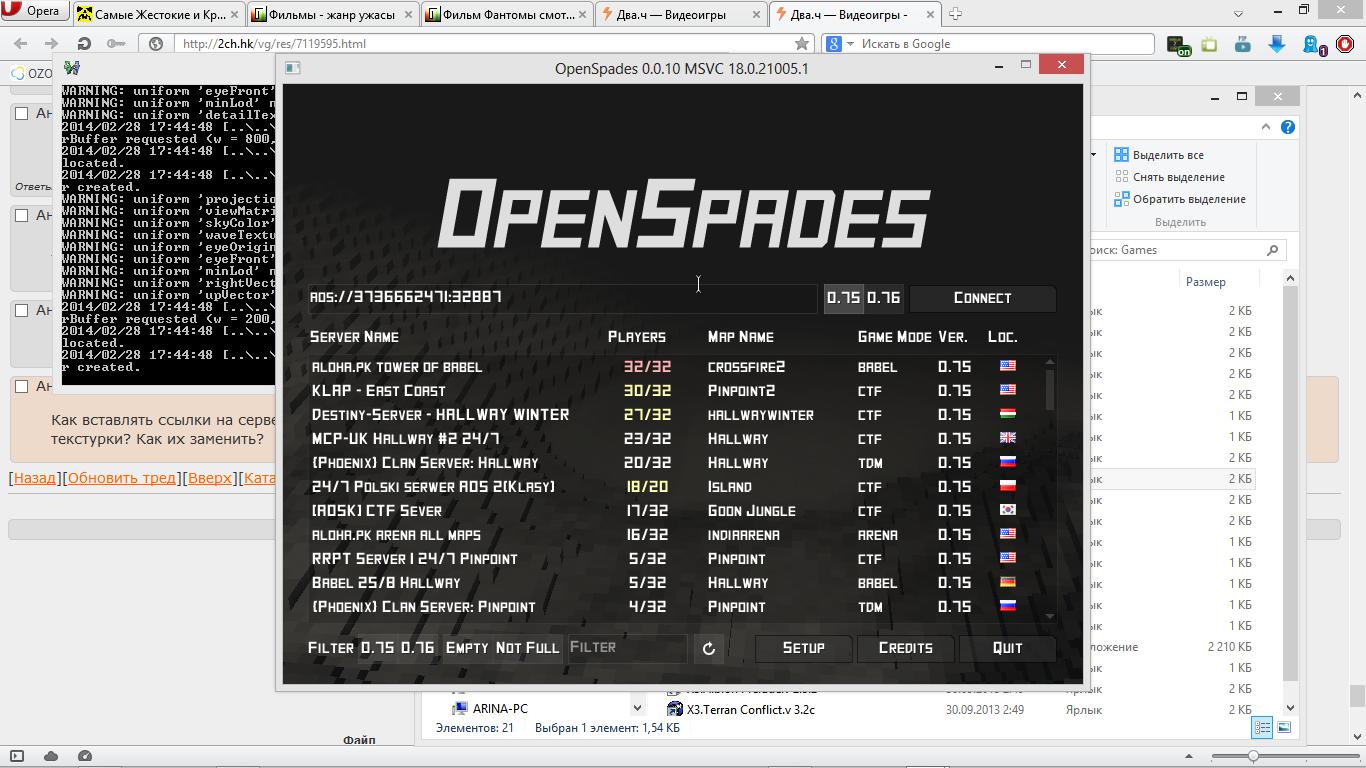The width and height of the screenshot is (1366, 768).
Task: Expand the dropdown arrow beside ARINA-PC
Action: (636, 708)
